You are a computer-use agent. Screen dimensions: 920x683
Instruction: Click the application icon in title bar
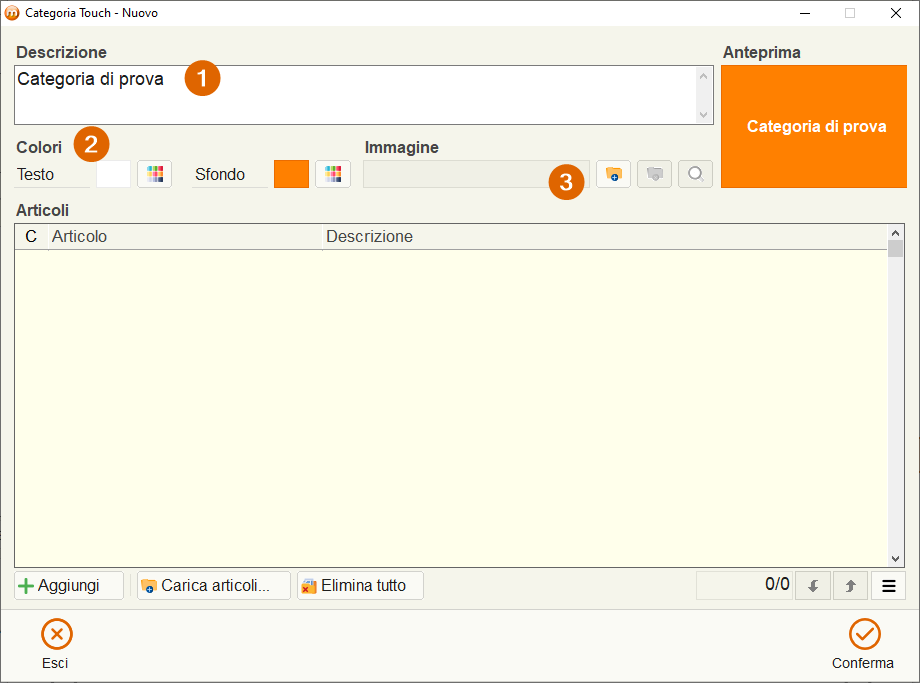(x=12, y=13)
